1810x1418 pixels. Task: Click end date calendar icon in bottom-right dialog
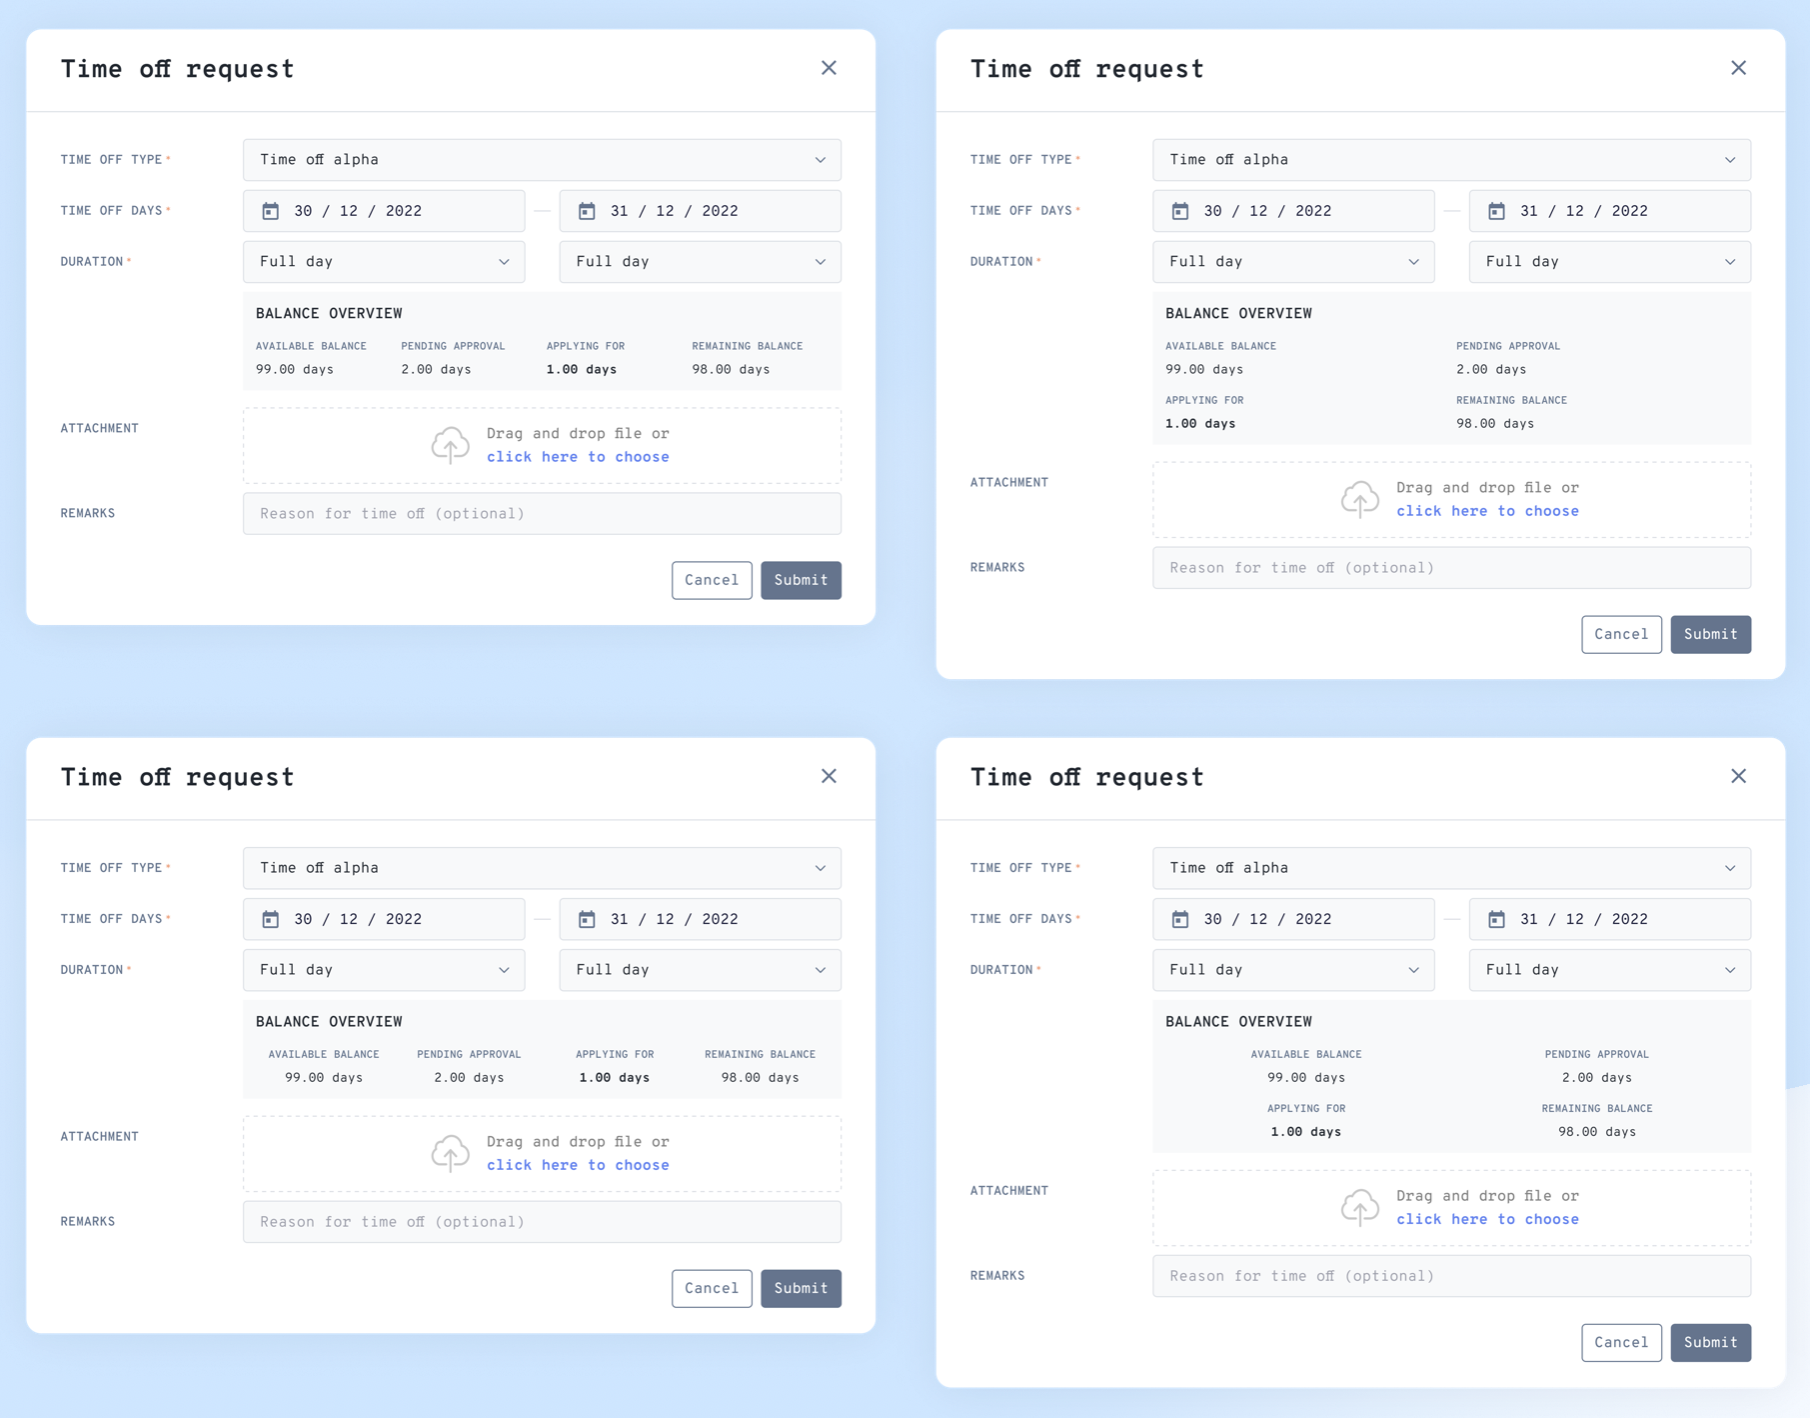[1496, 919]
